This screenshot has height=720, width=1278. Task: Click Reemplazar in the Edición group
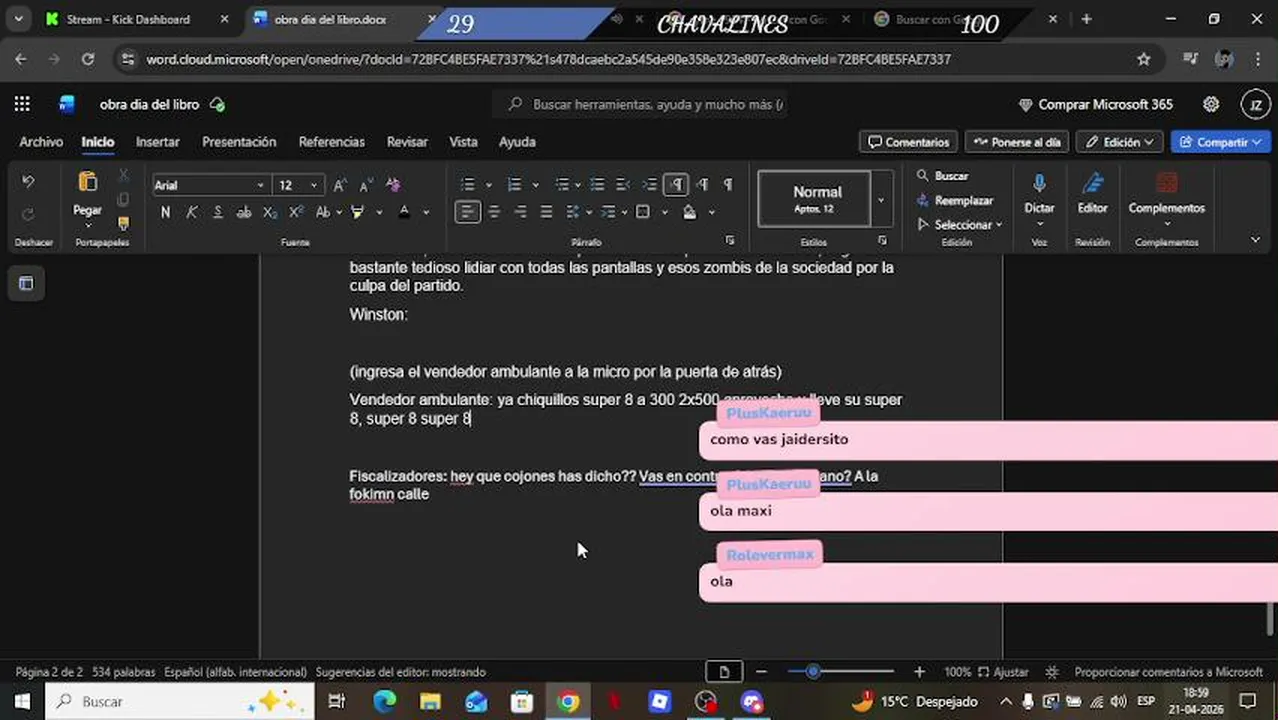(x=954, y=200)
